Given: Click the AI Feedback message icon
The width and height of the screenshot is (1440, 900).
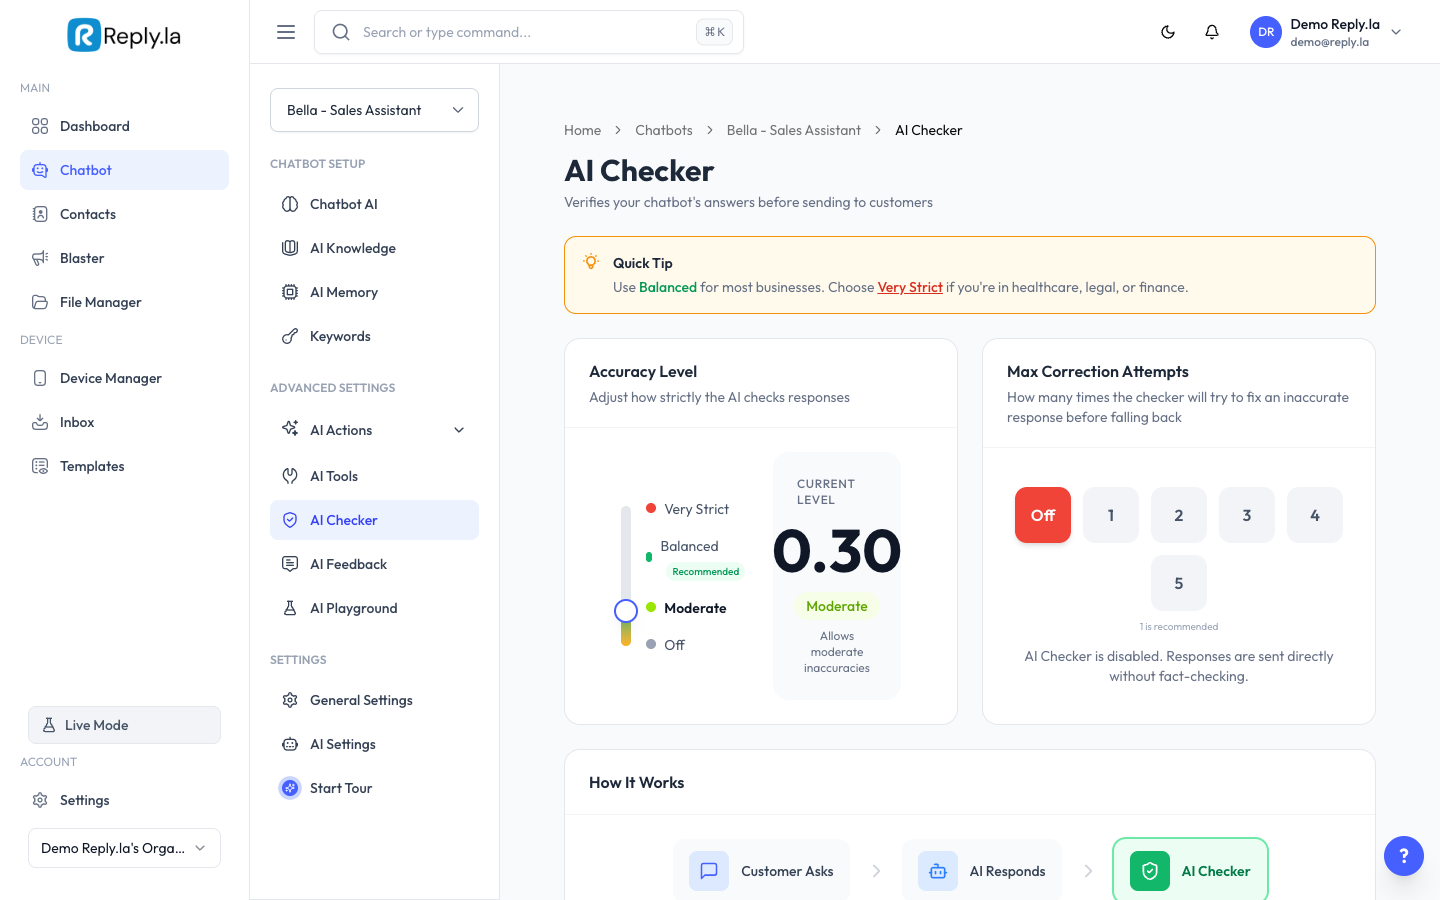Looking at the screenshot, I should [290, 564].
